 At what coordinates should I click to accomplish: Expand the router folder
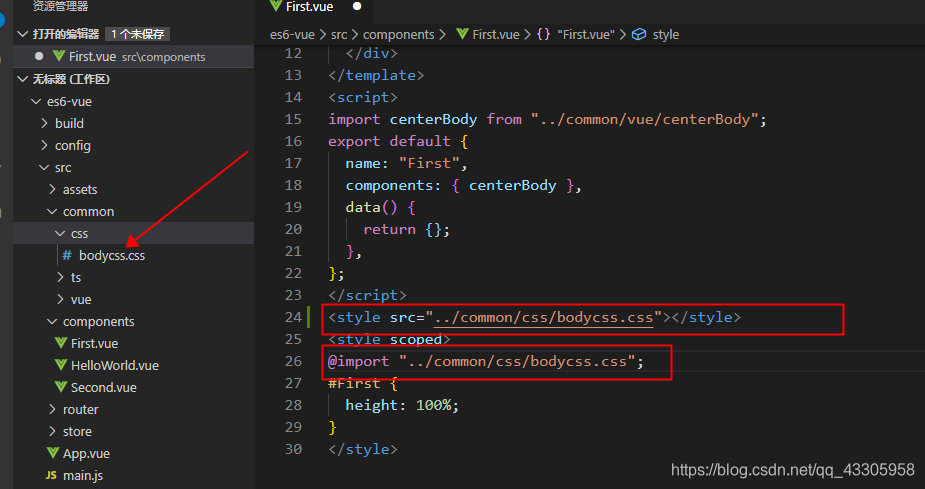(52, 409)
